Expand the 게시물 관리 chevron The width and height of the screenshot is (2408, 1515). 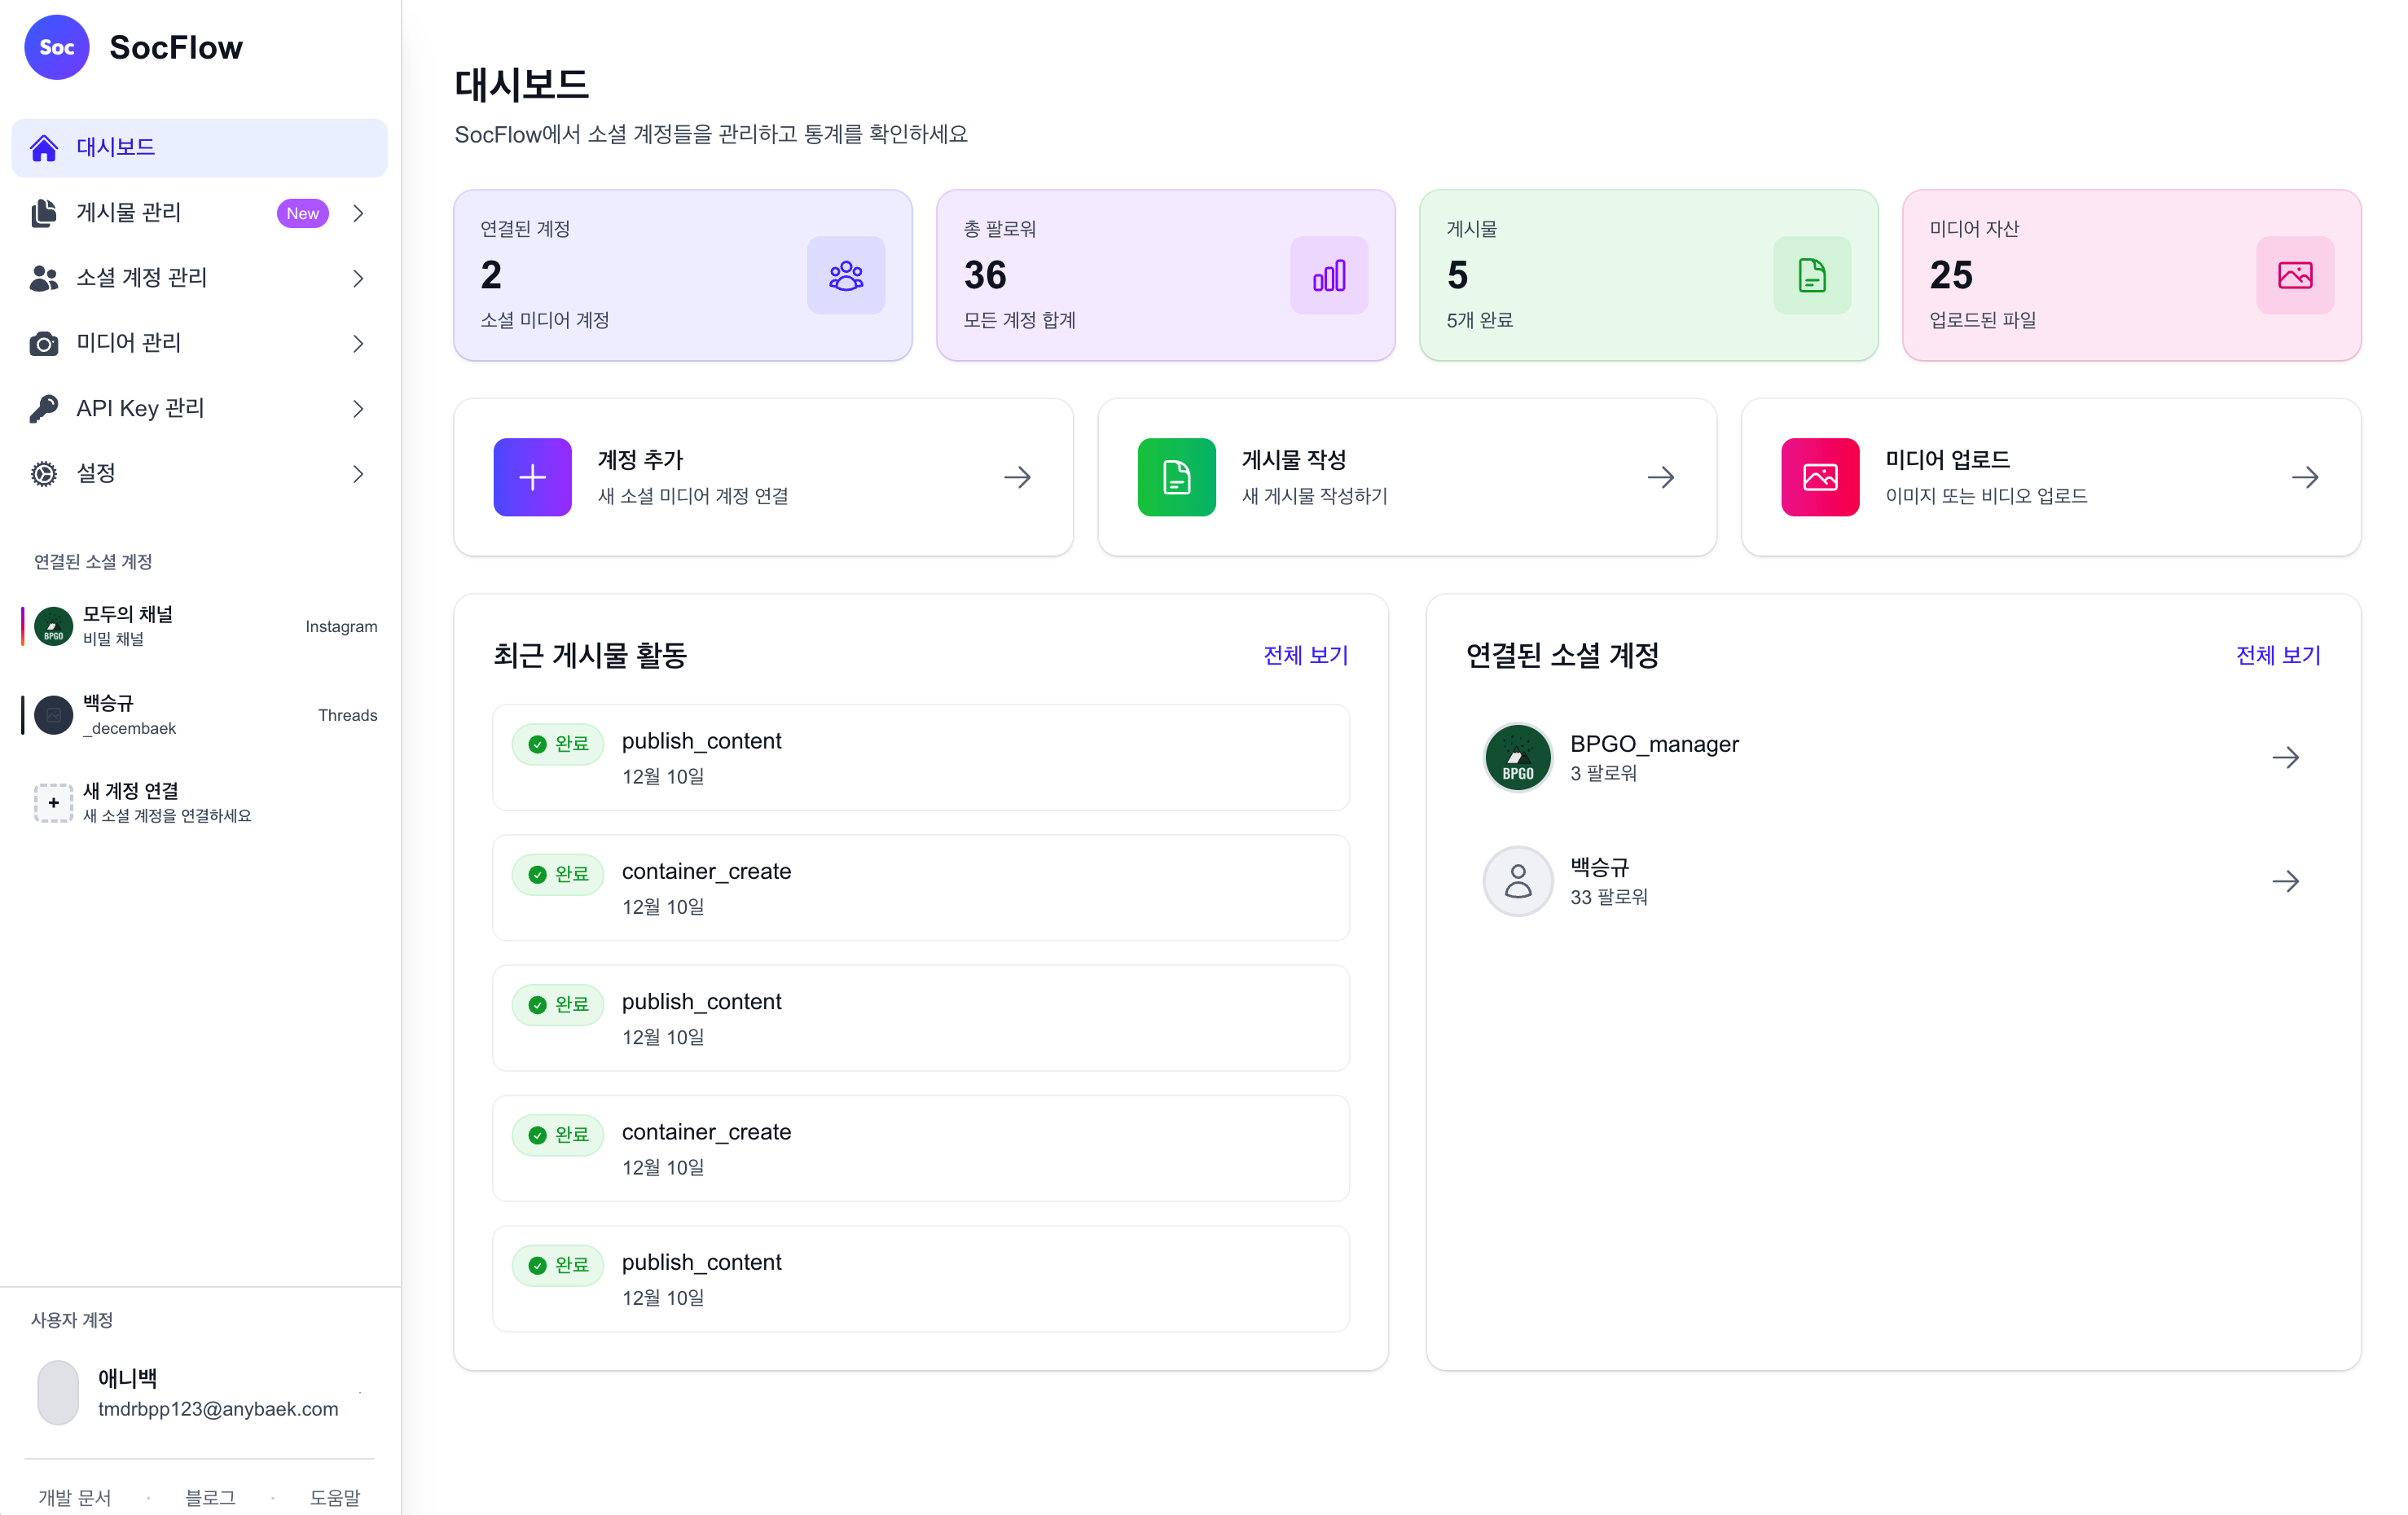point(358,213)
